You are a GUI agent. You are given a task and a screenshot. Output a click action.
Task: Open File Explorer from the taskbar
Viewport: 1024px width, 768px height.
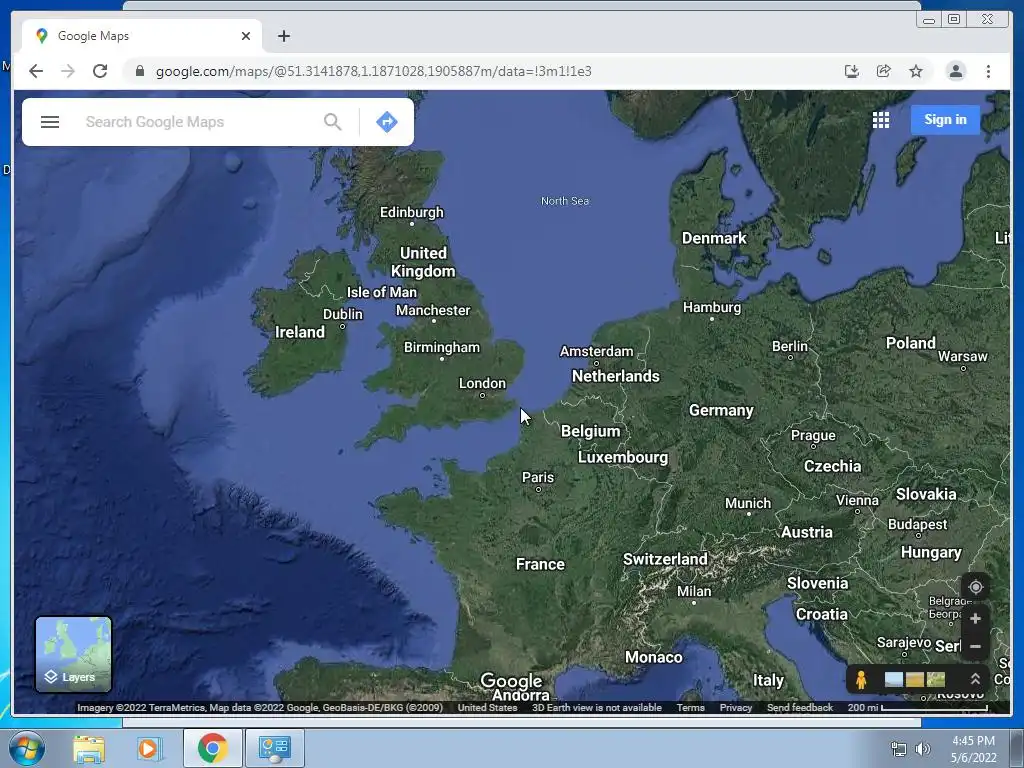point(88,748)
